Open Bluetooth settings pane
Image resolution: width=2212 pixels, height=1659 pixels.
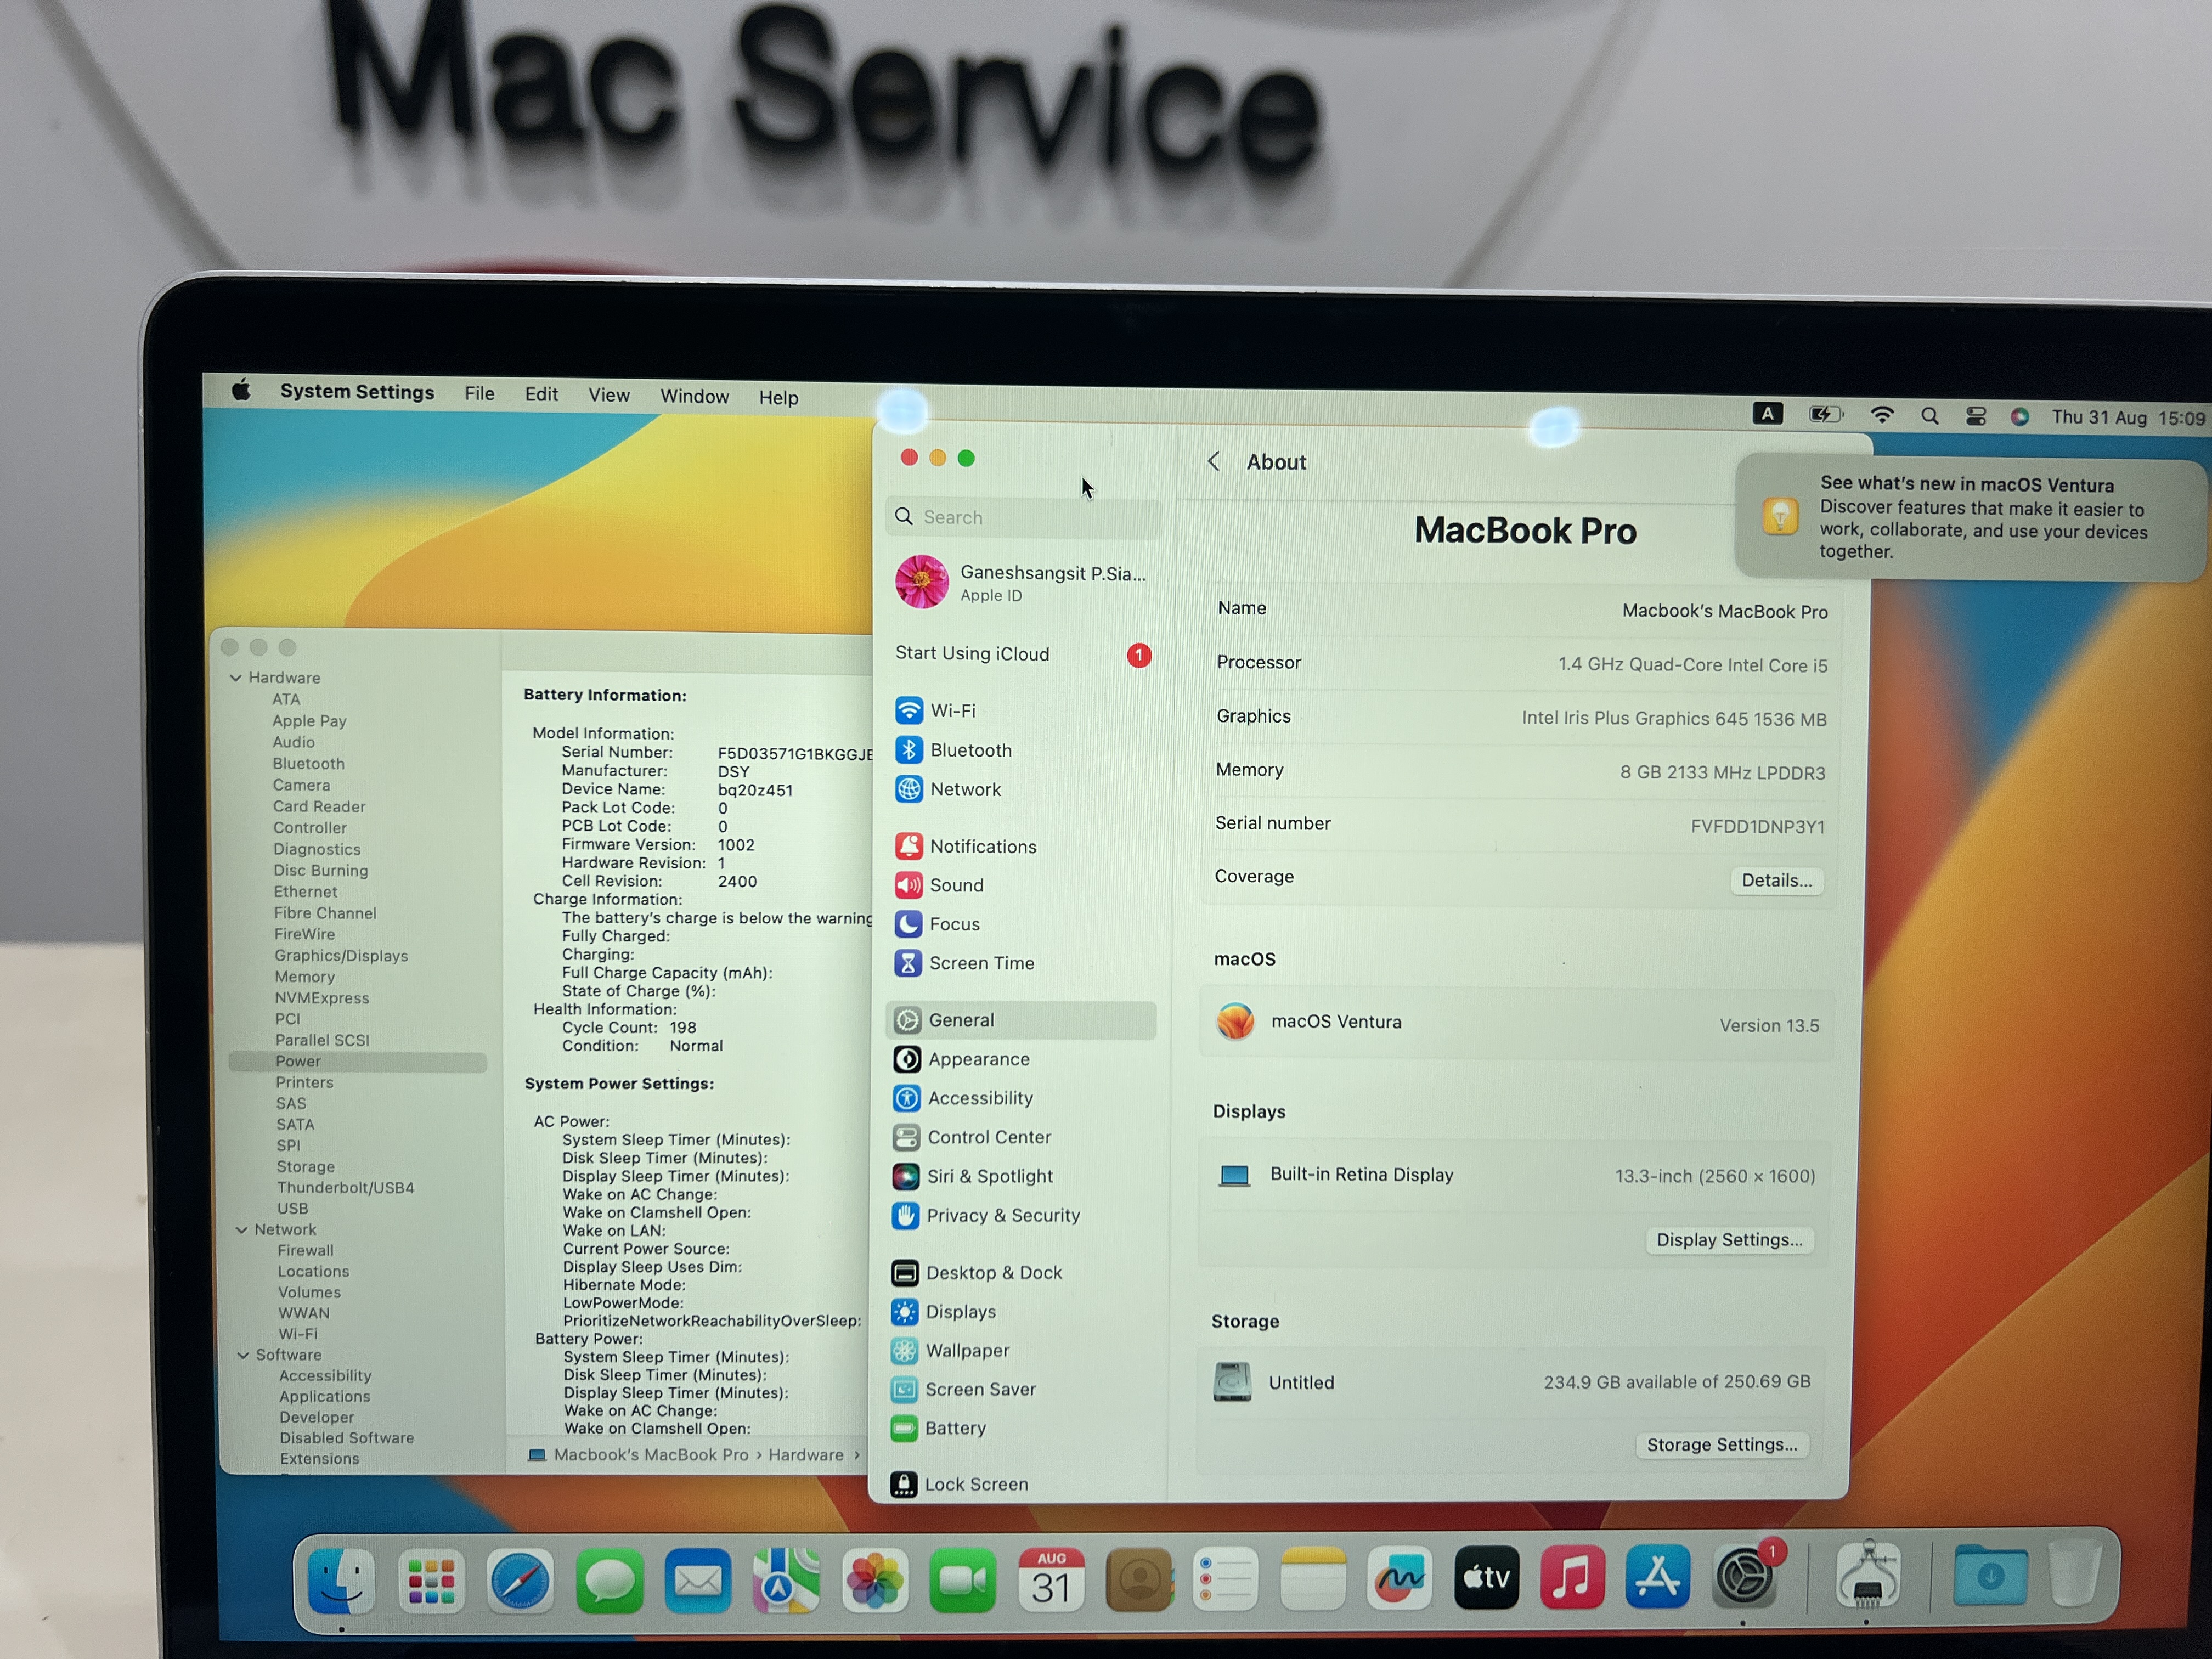(969, 750)
